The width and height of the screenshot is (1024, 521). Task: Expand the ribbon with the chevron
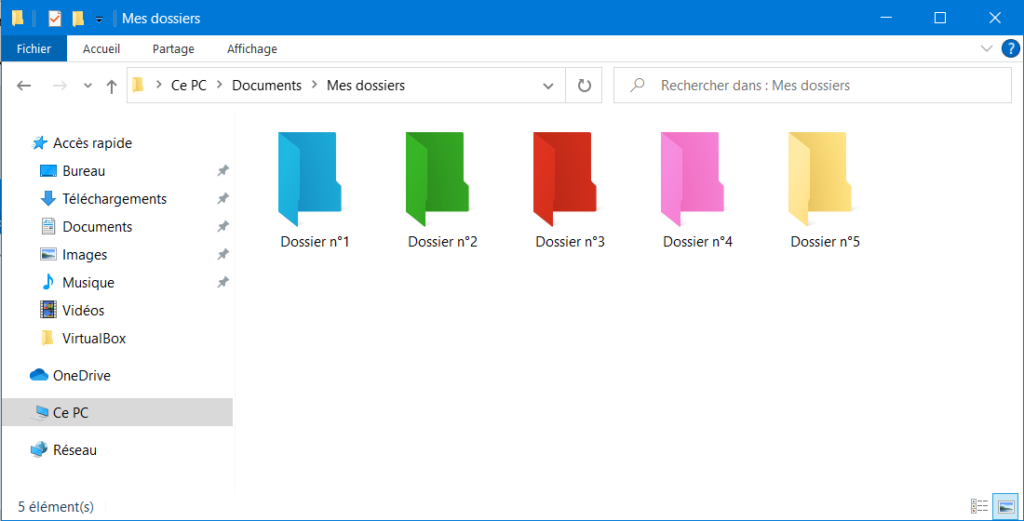[x=987, y=49]
